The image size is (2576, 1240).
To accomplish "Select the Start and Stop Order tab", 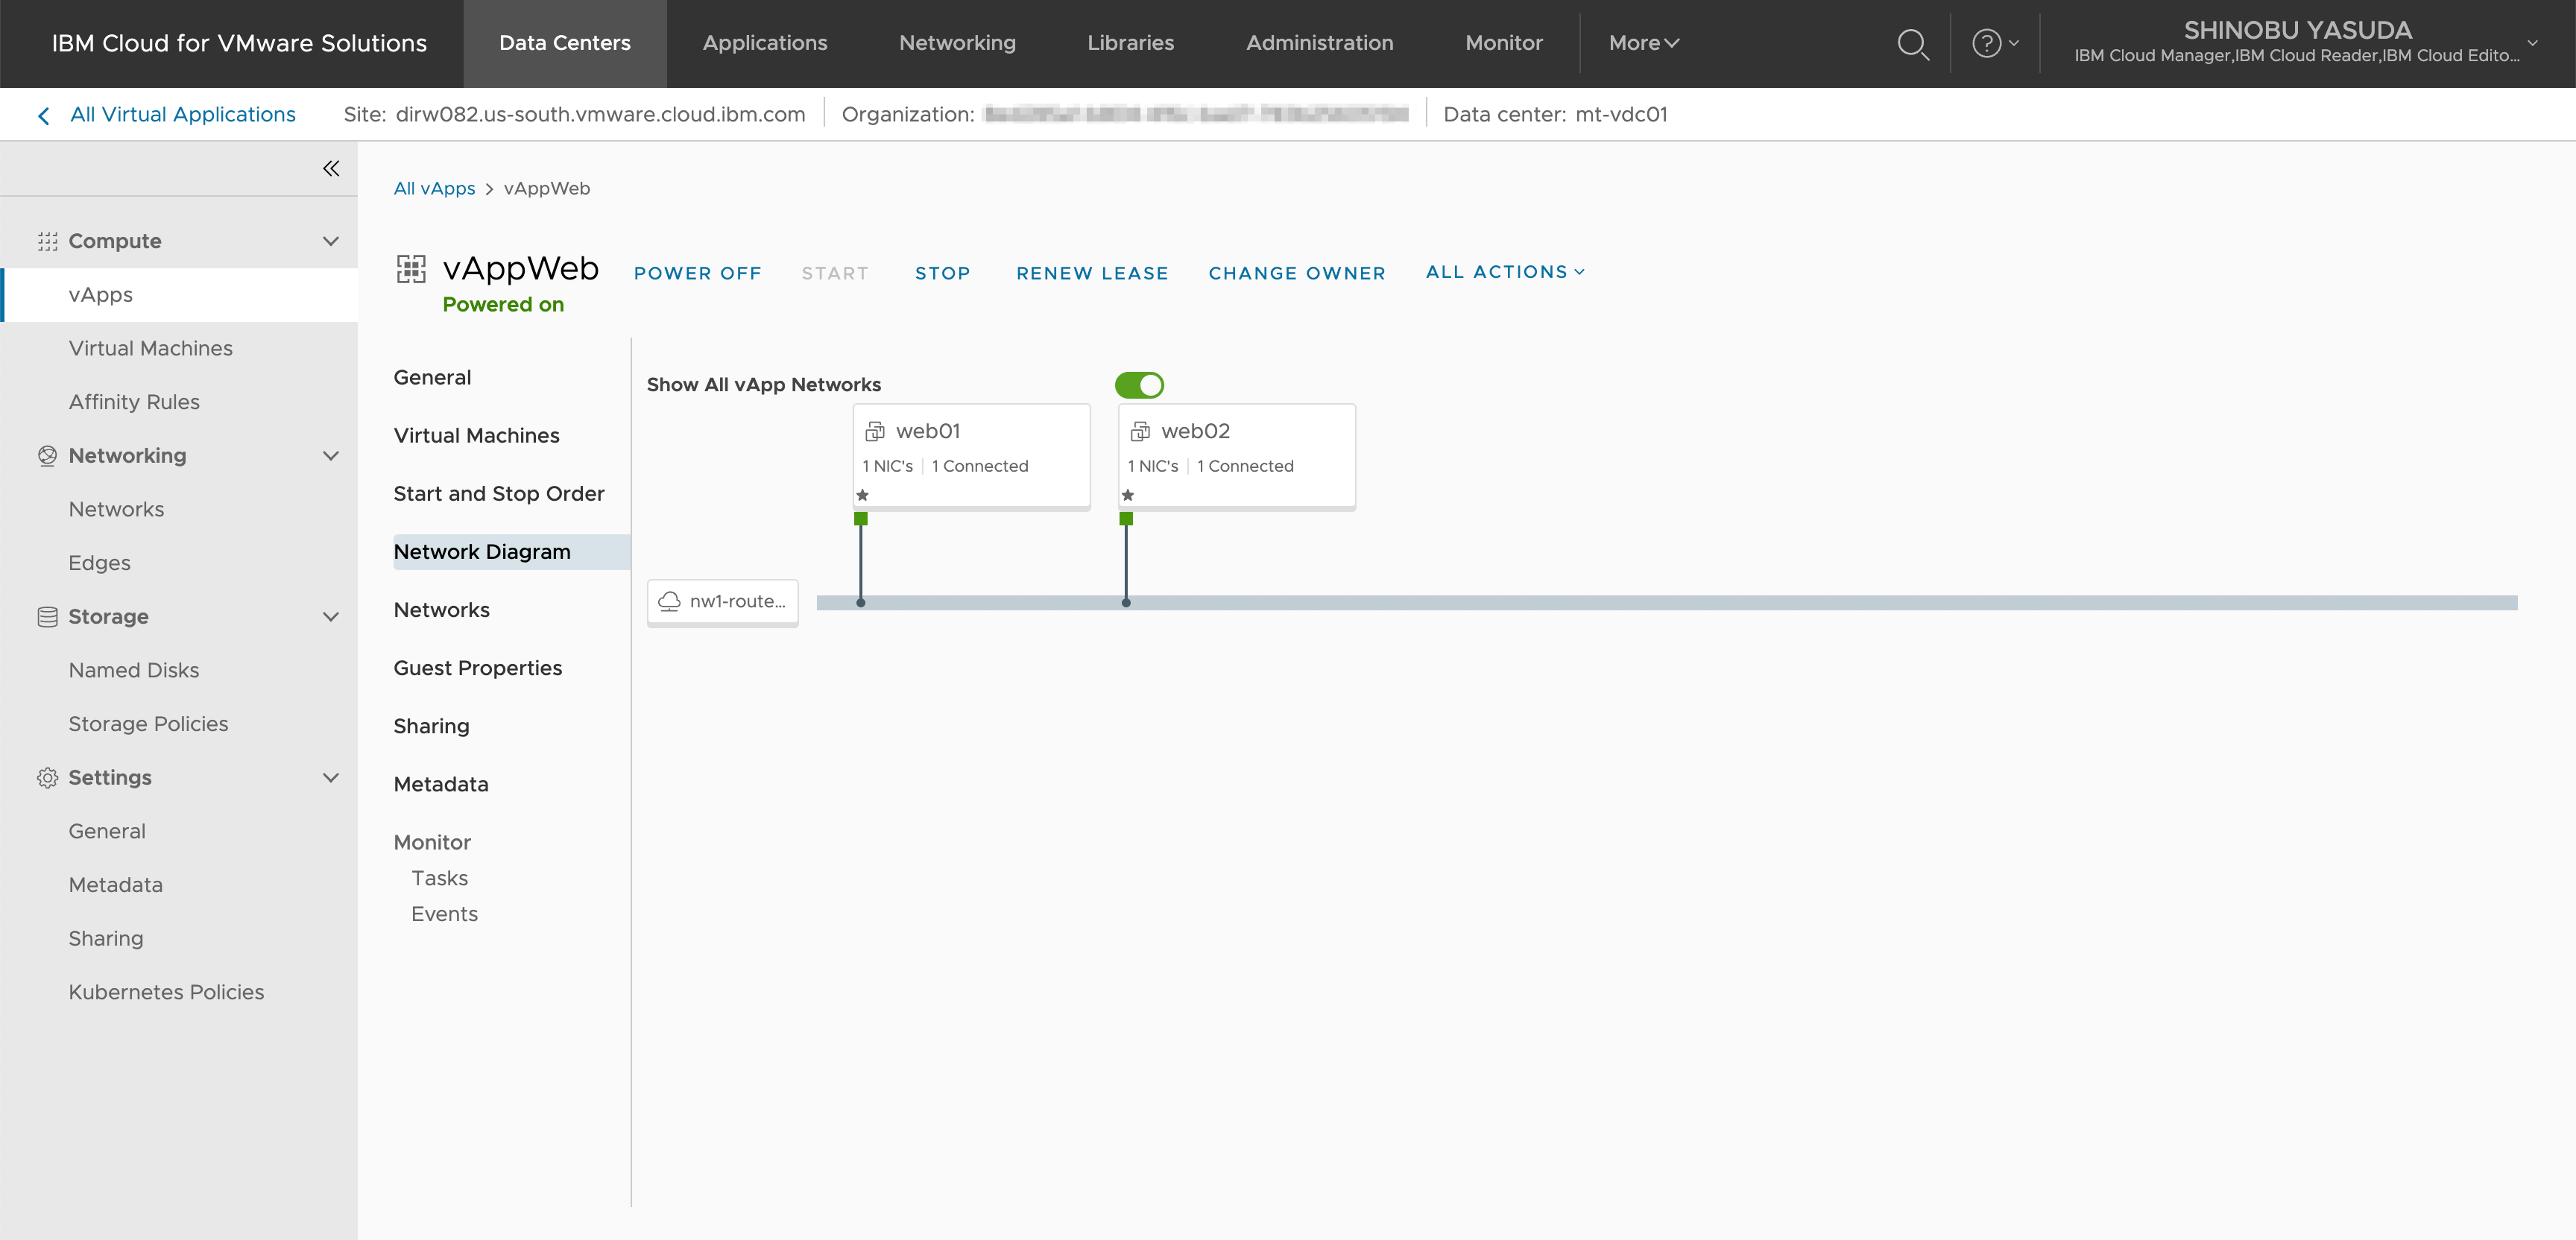I will point(499,494).
